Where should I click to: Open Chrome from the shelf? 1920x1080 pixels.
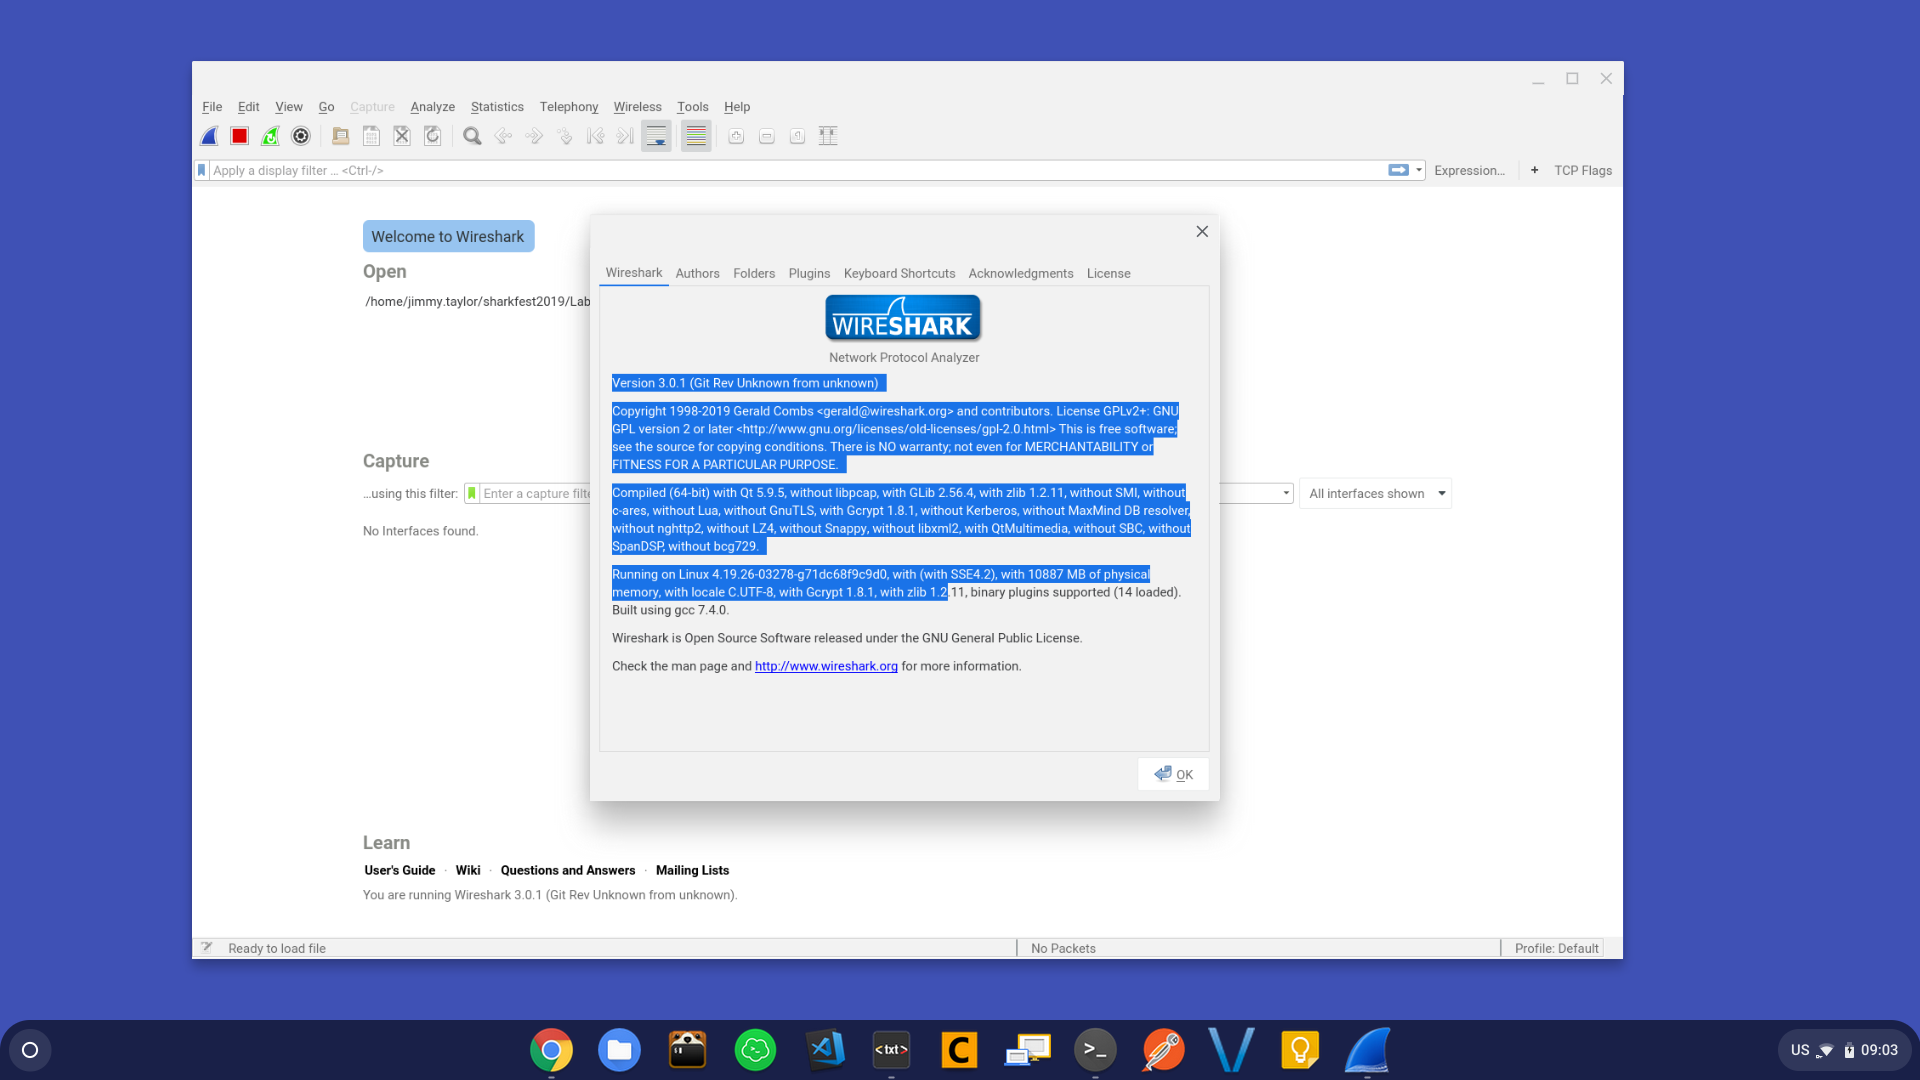click(551, 1050)
